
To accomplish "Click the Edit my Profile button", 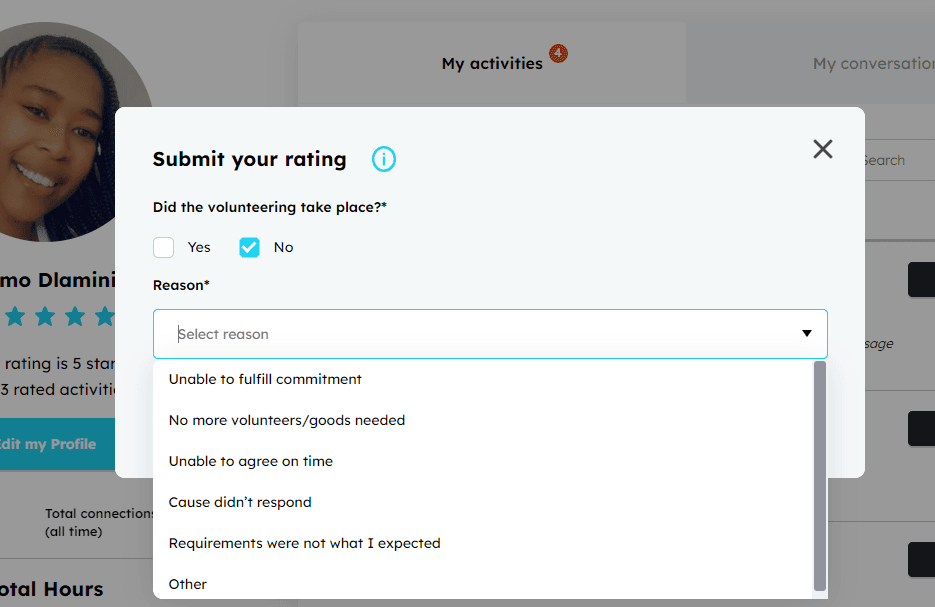I will point(50,444).
